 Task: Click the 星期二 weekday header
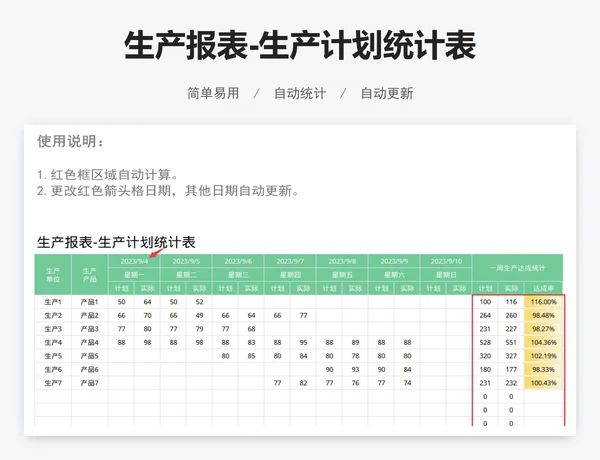pos(186,275)
